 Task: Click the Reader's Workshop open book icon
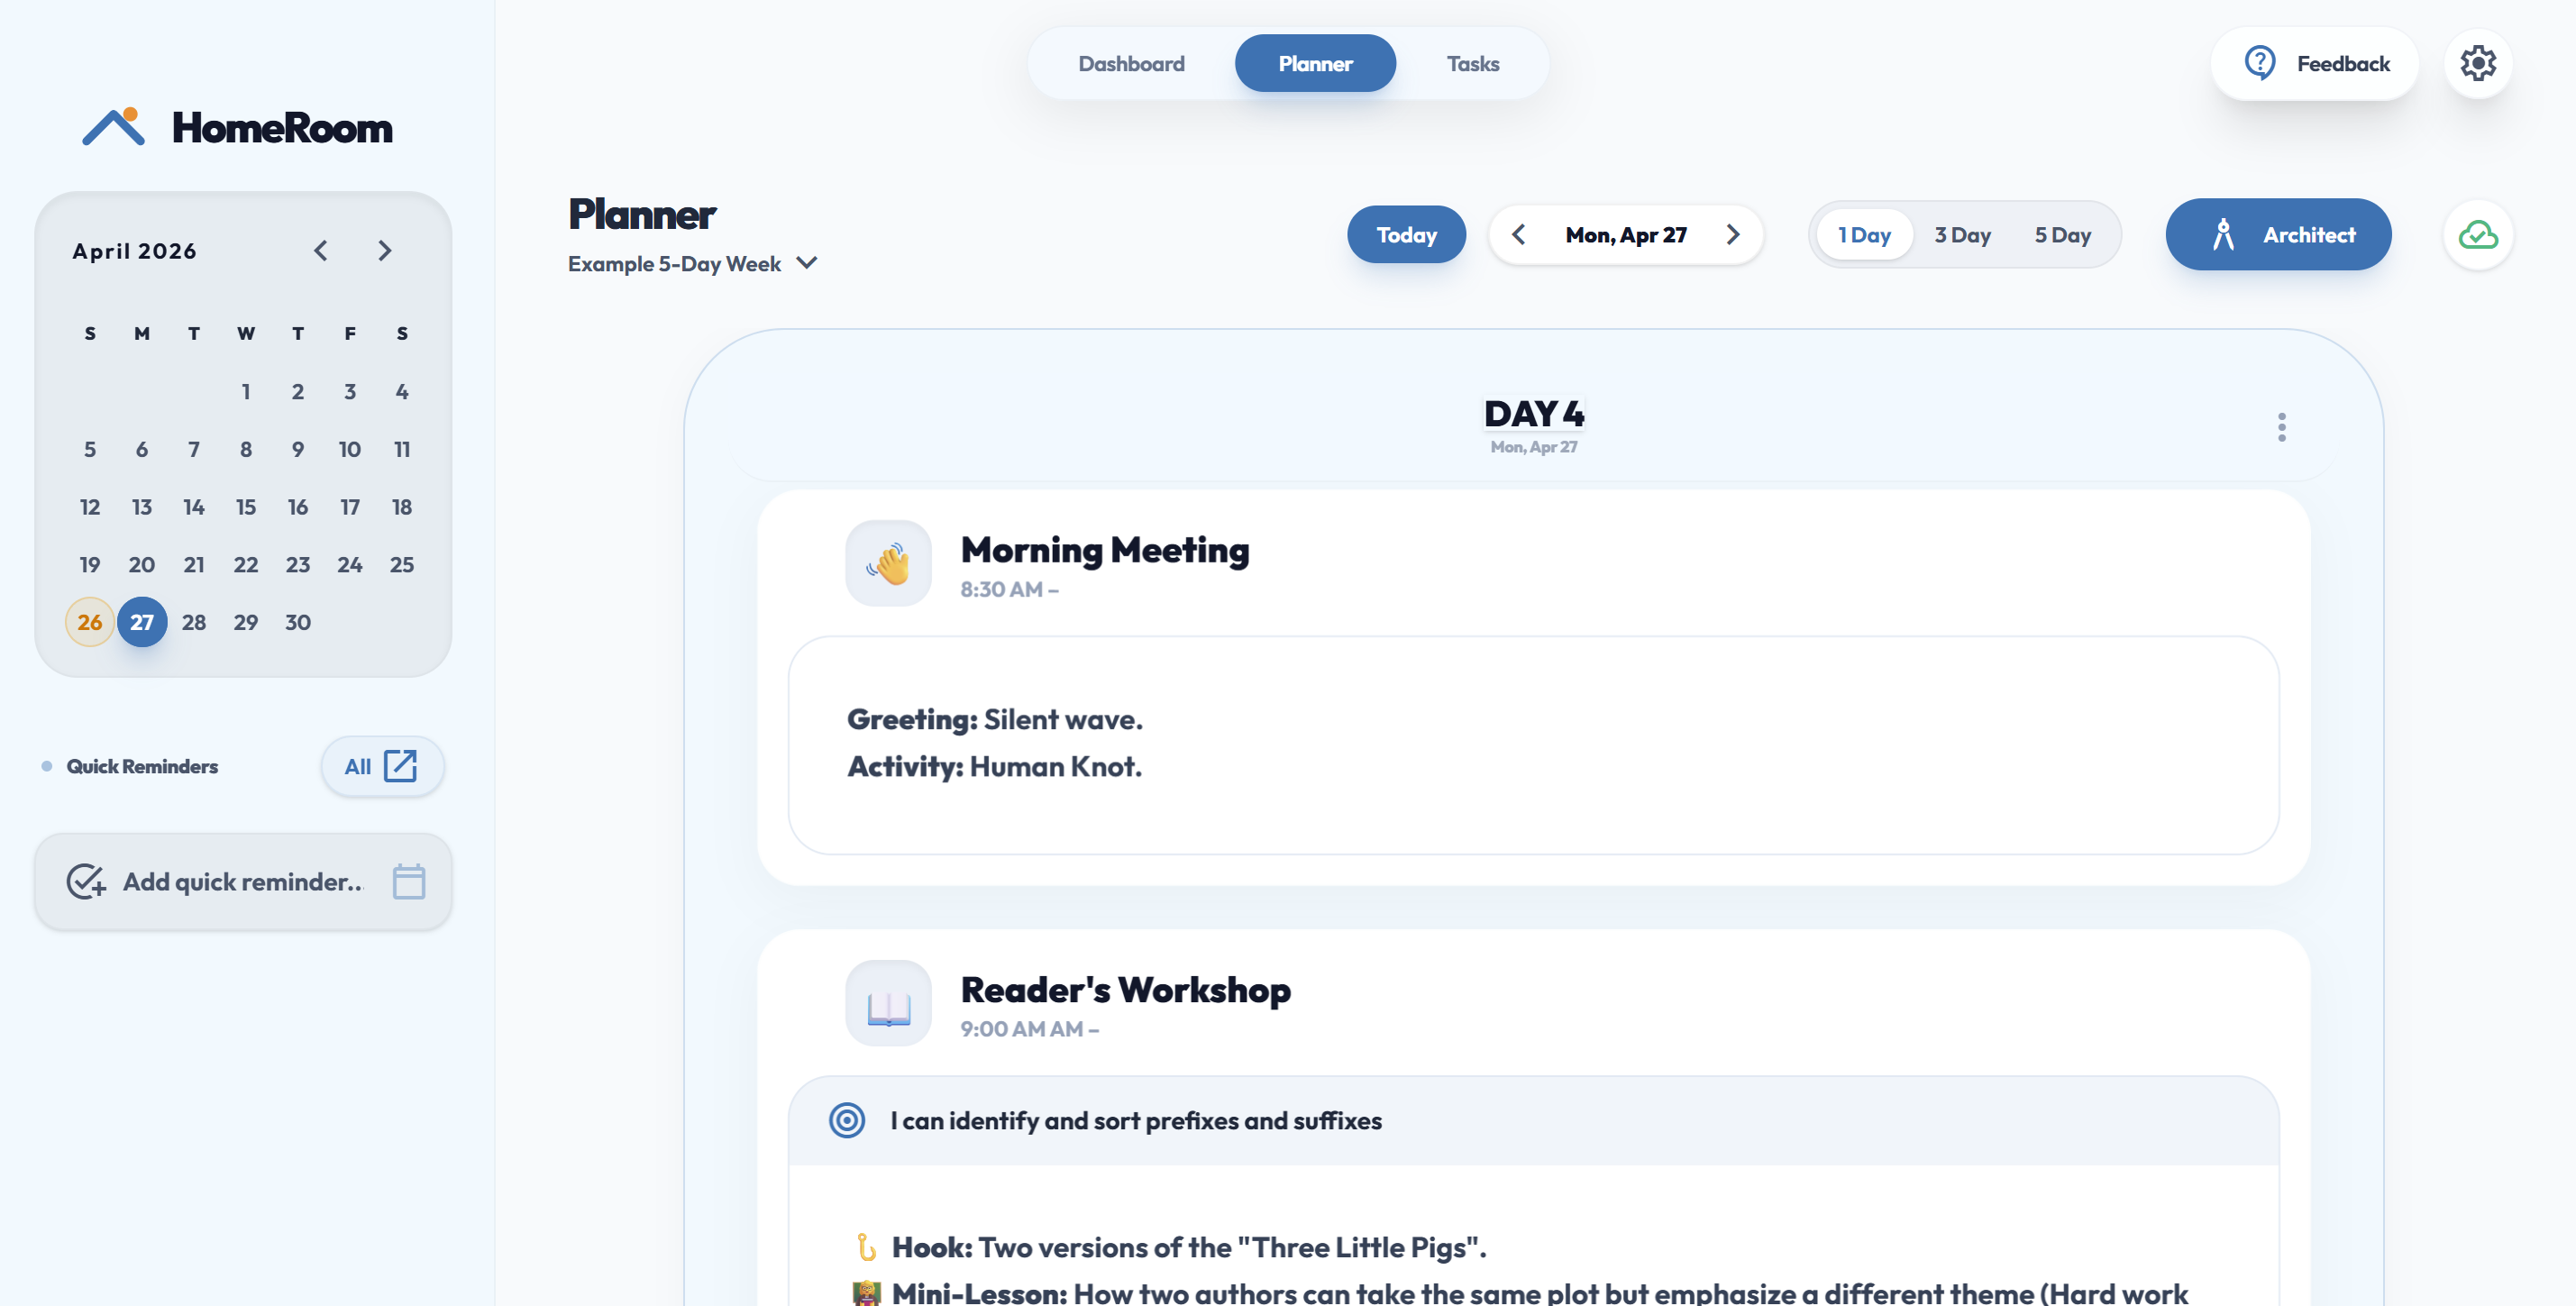(888, 1003)
